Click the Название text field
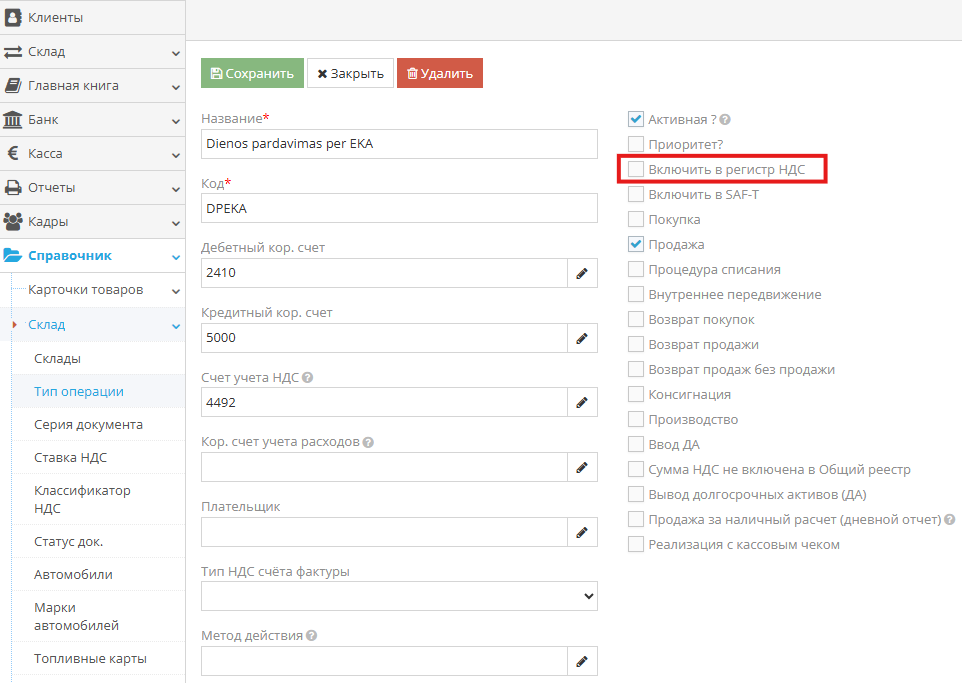Image resolution: width=962 pixels, height=683 pixels. pos(399,144)
